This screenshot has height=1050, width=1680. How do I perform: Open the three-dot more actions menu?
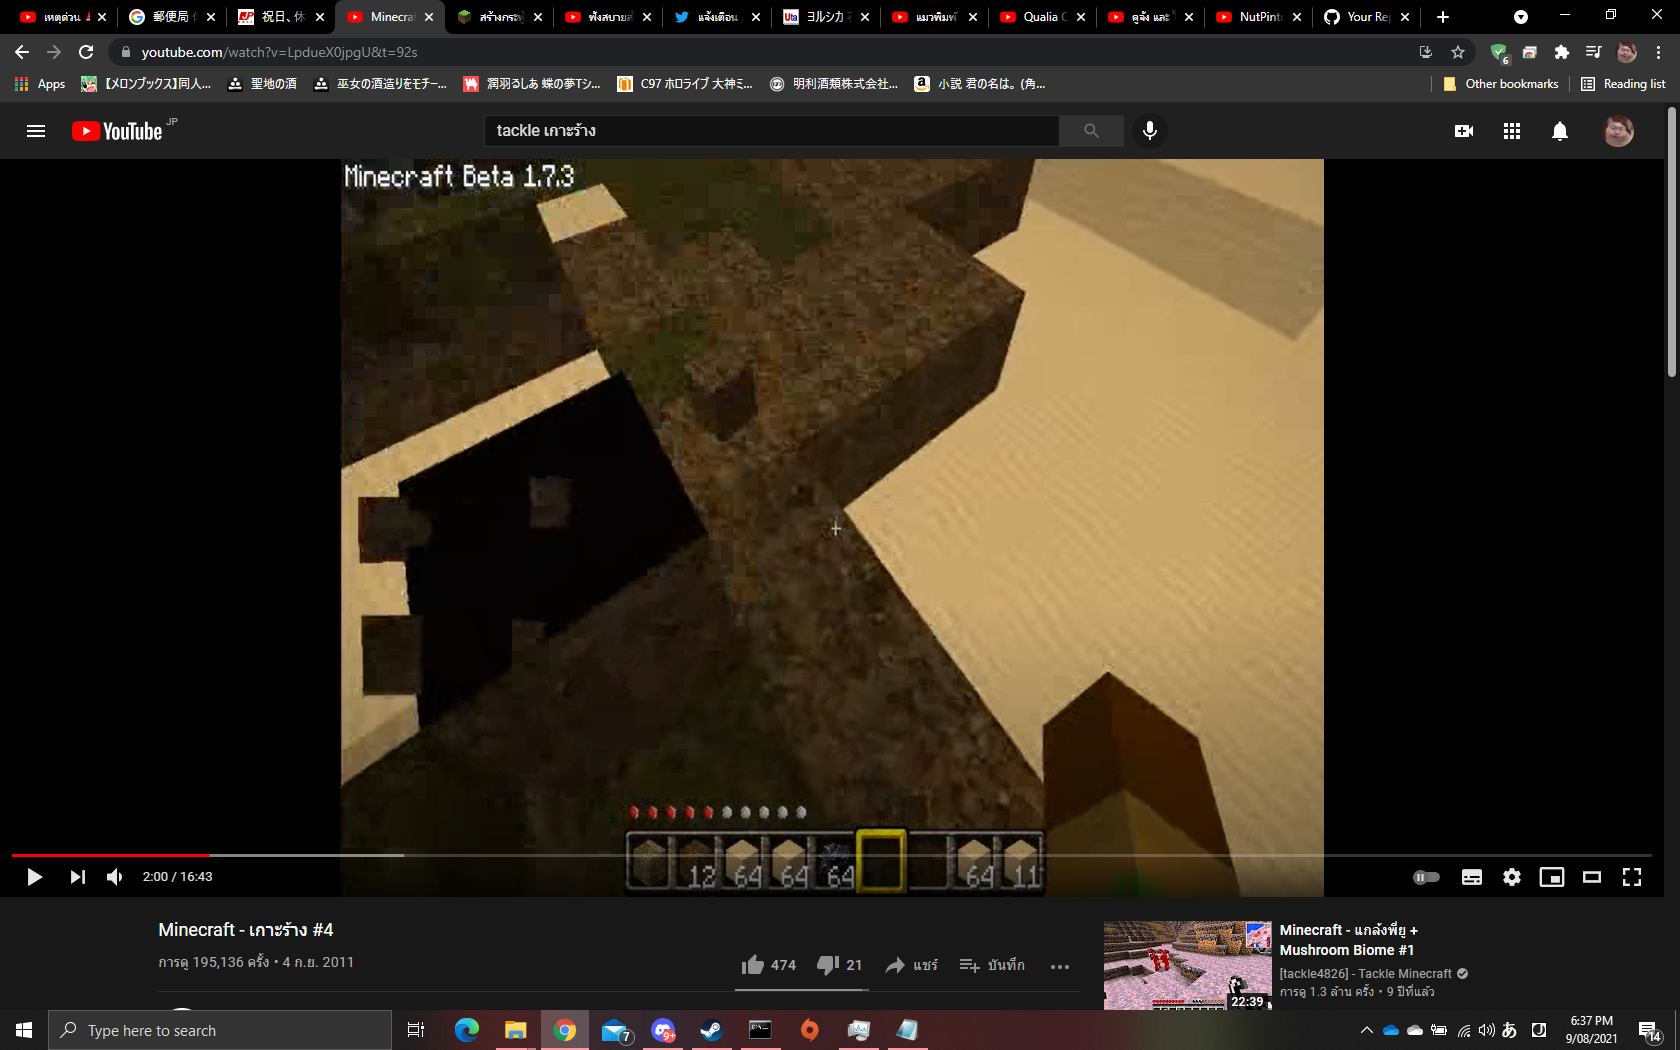click(x=1060, y=966)
